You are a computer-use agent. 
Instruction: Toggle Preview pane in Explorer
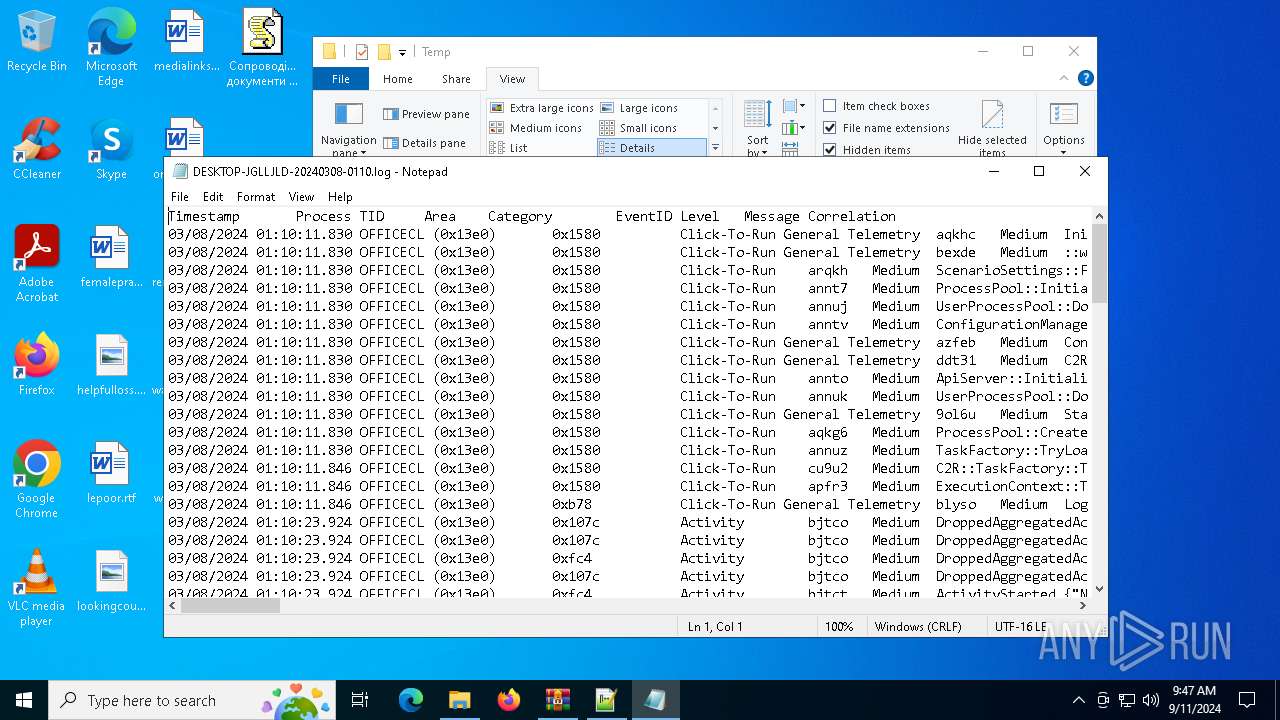pyautogui.click(x=426, y=114)
